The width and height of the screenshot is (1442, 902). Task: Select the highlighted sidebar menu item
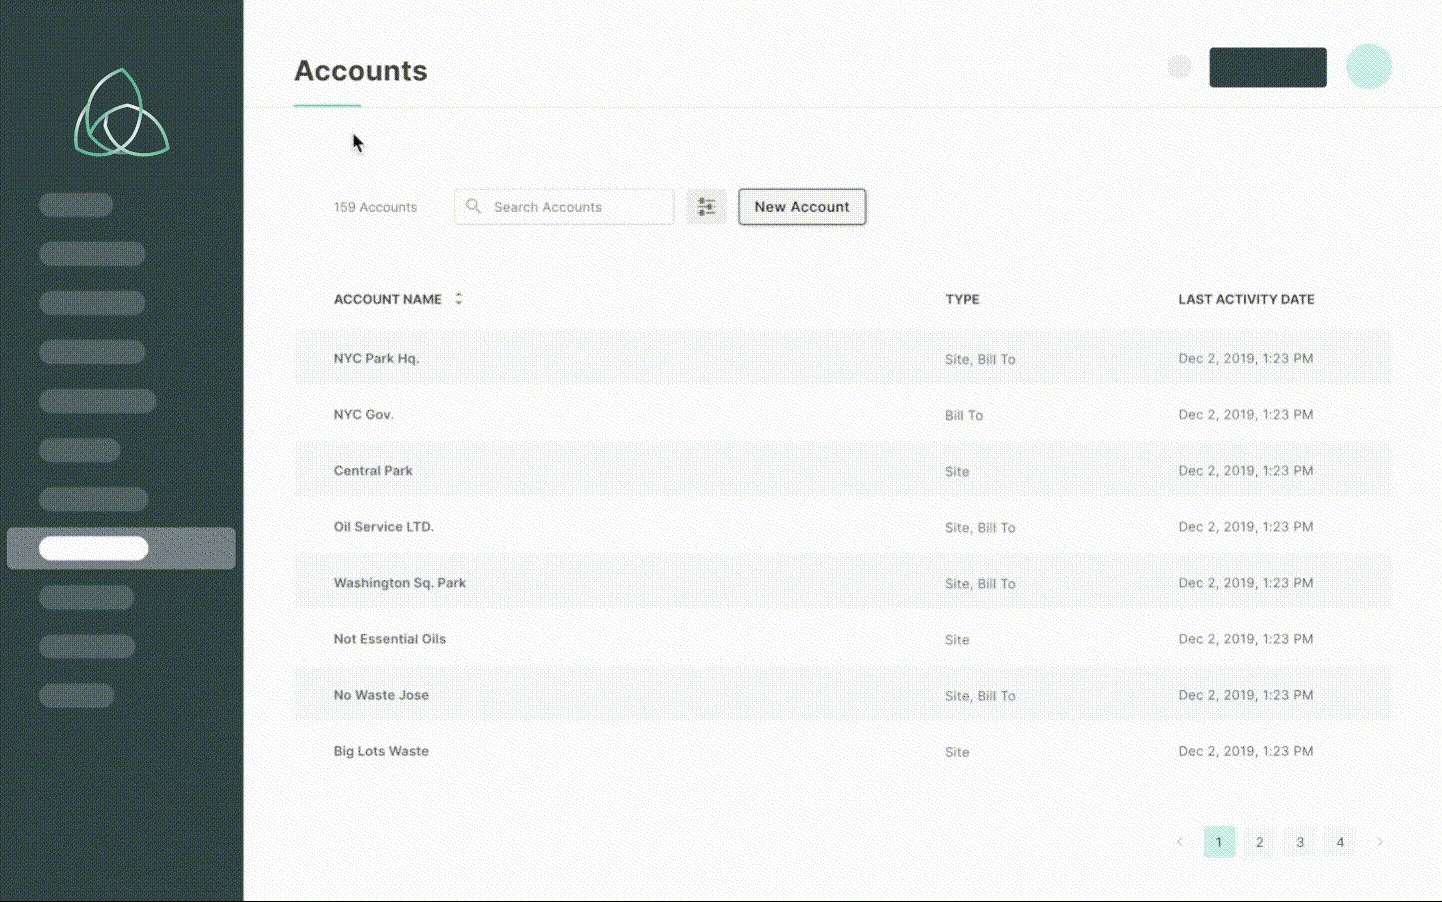[121, 548]
